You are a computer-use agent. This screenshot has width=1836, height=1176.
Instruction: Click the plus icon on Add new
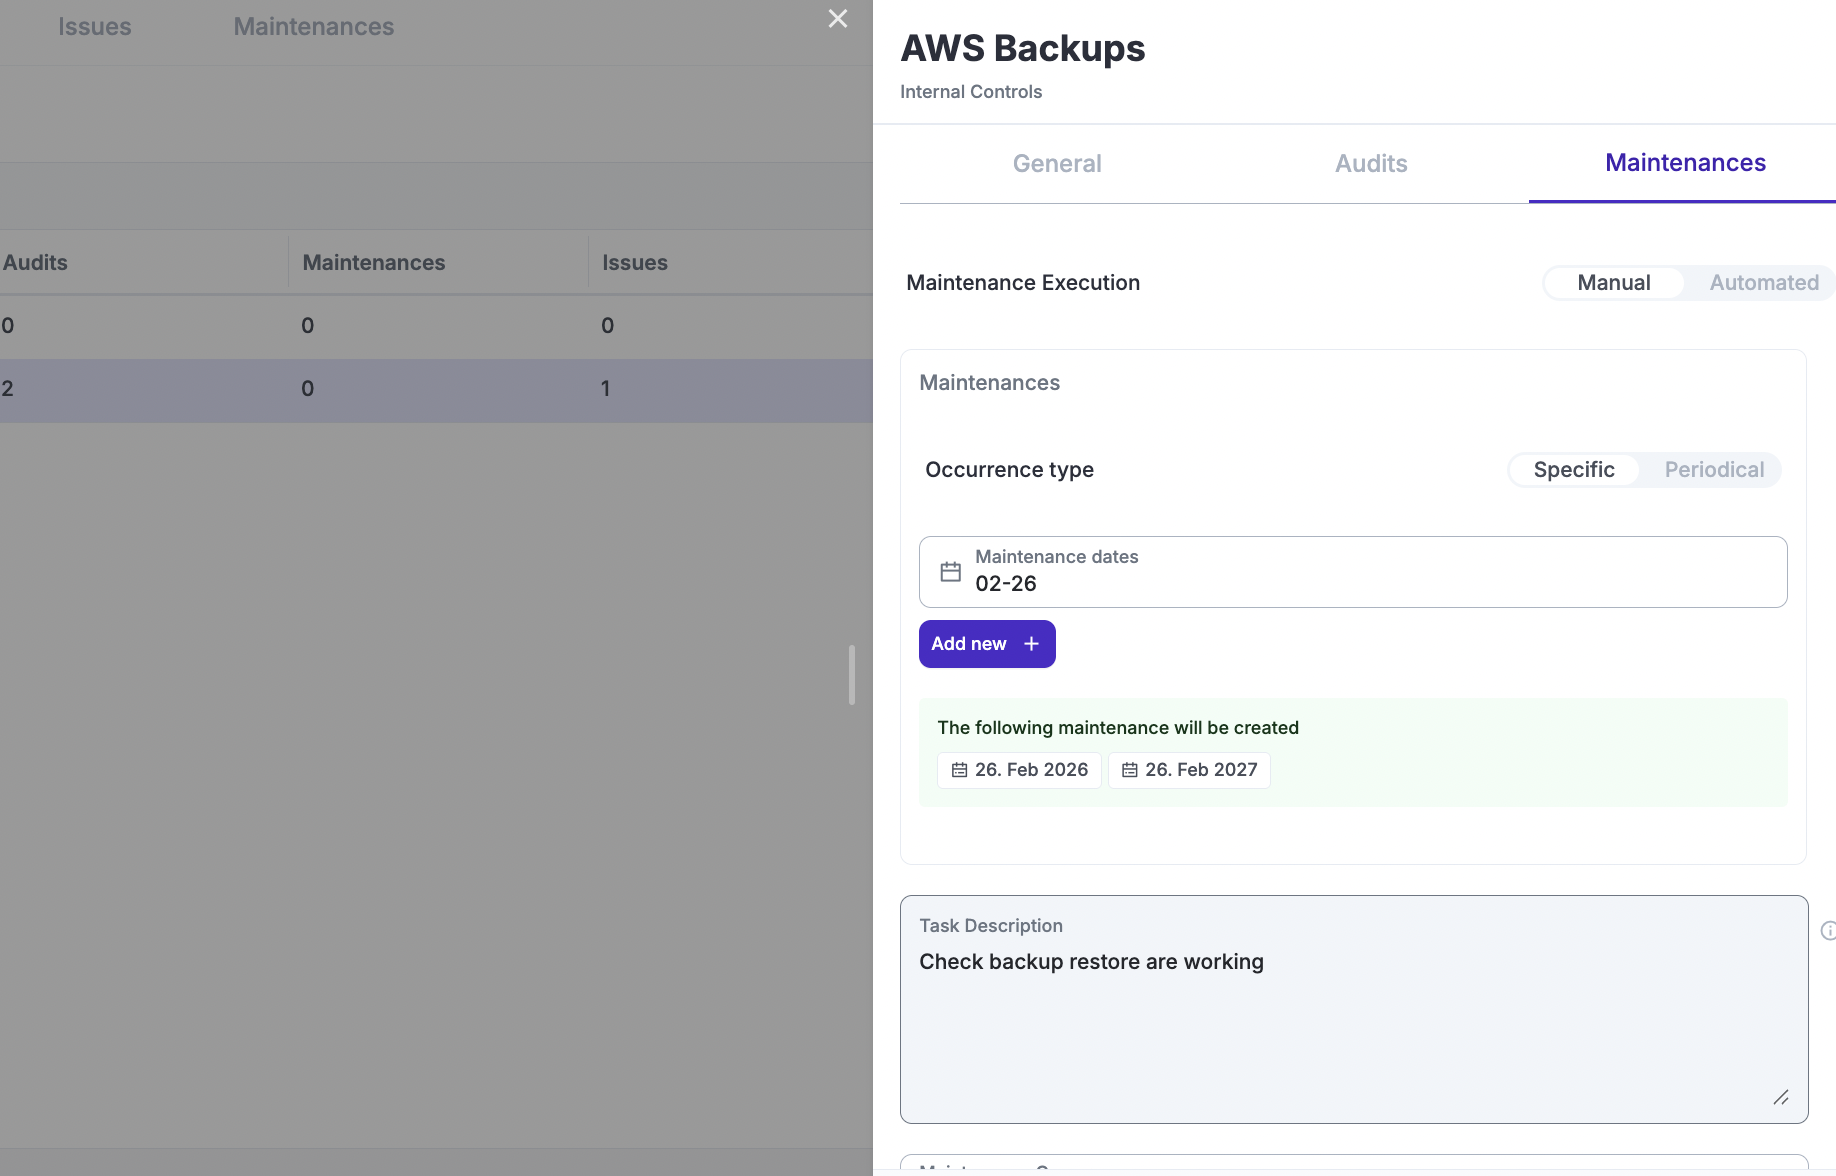coord(1031,644)
